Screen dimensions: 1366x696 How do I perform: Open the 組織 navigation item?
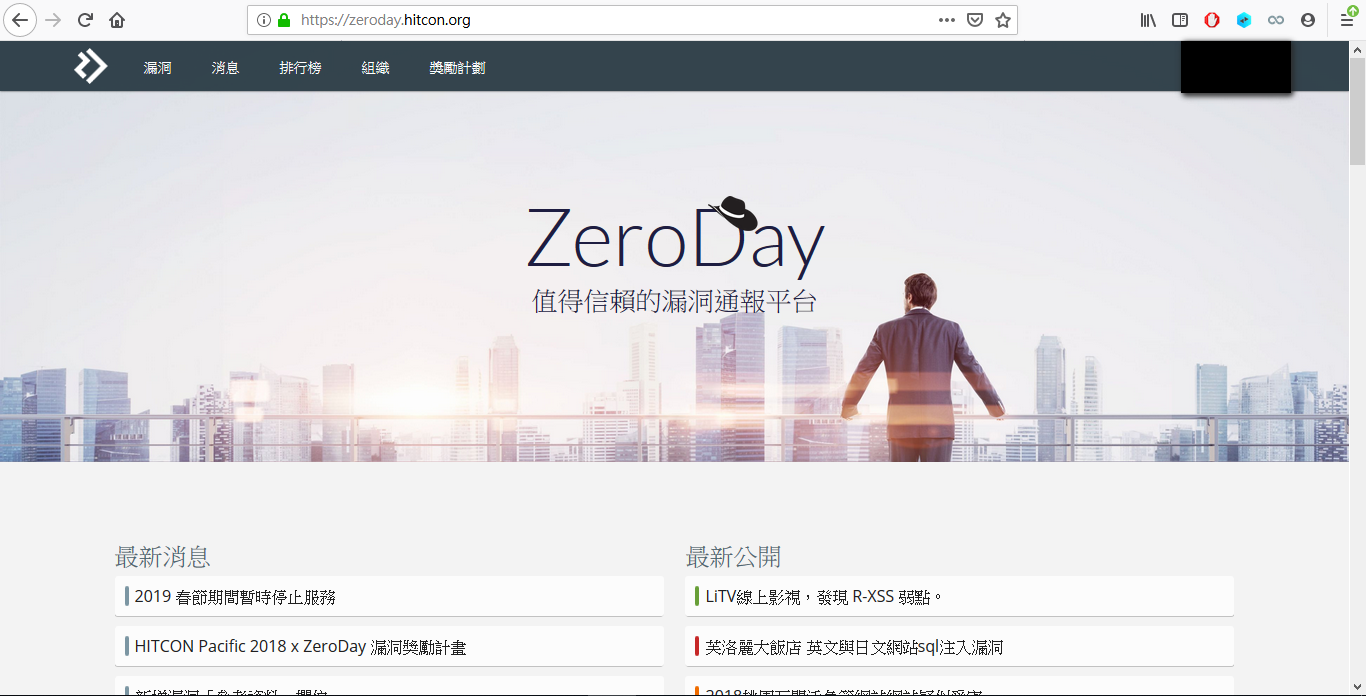point(376,68)
